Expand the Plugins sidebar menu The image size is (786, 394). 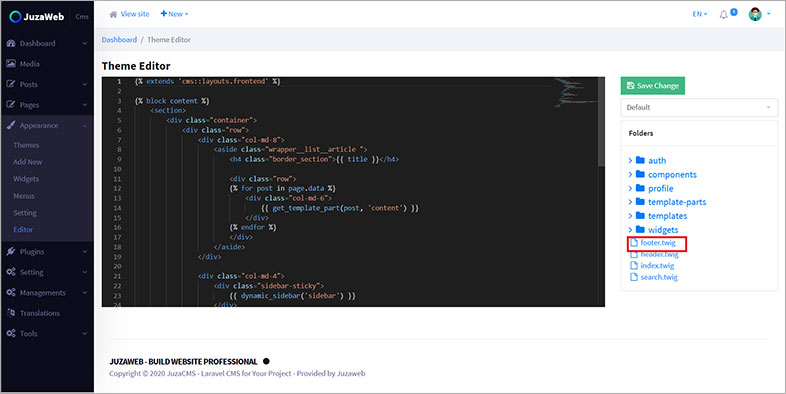(47, 252)
